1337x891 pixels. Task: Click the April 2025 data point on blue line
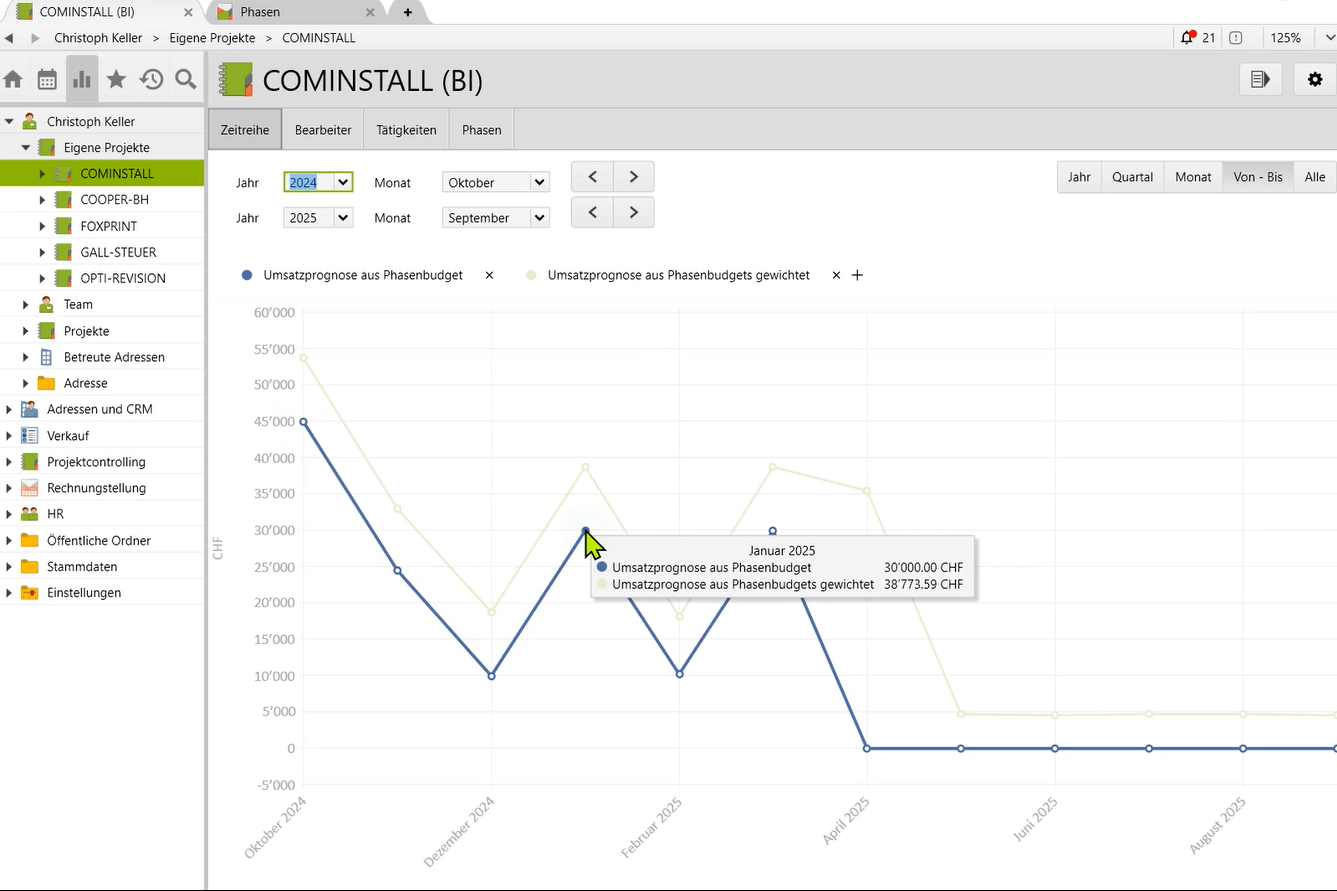(x=866, y=748)
